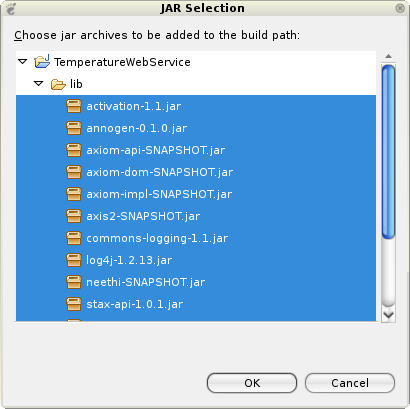The image size is (410, 409).
Task: Click the scrollbar up arrow
Action: point(388,56)
